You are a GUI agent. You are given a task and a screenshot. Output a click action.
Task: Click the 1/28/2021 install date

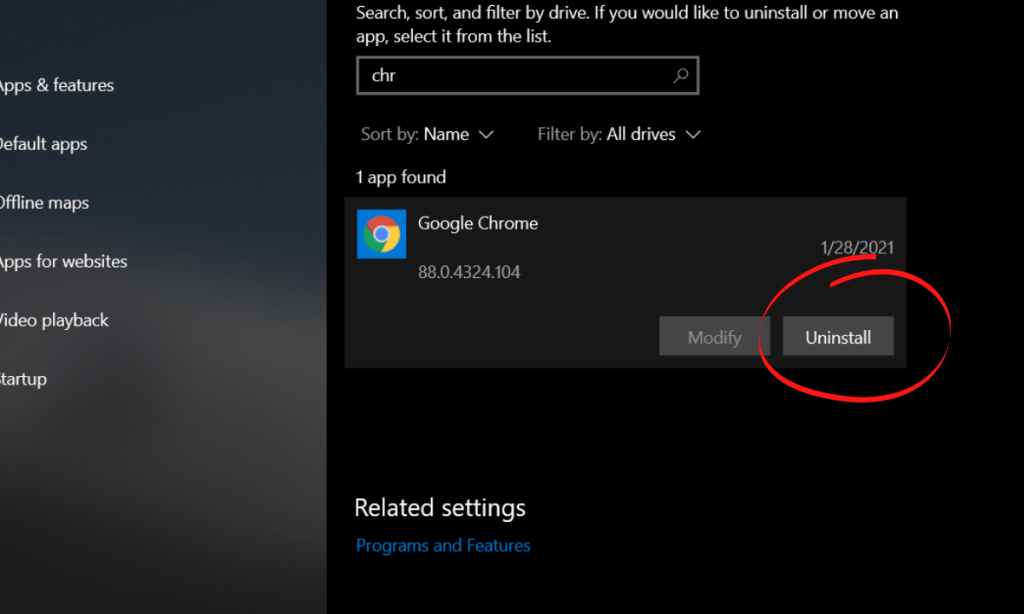coord(857,248)
